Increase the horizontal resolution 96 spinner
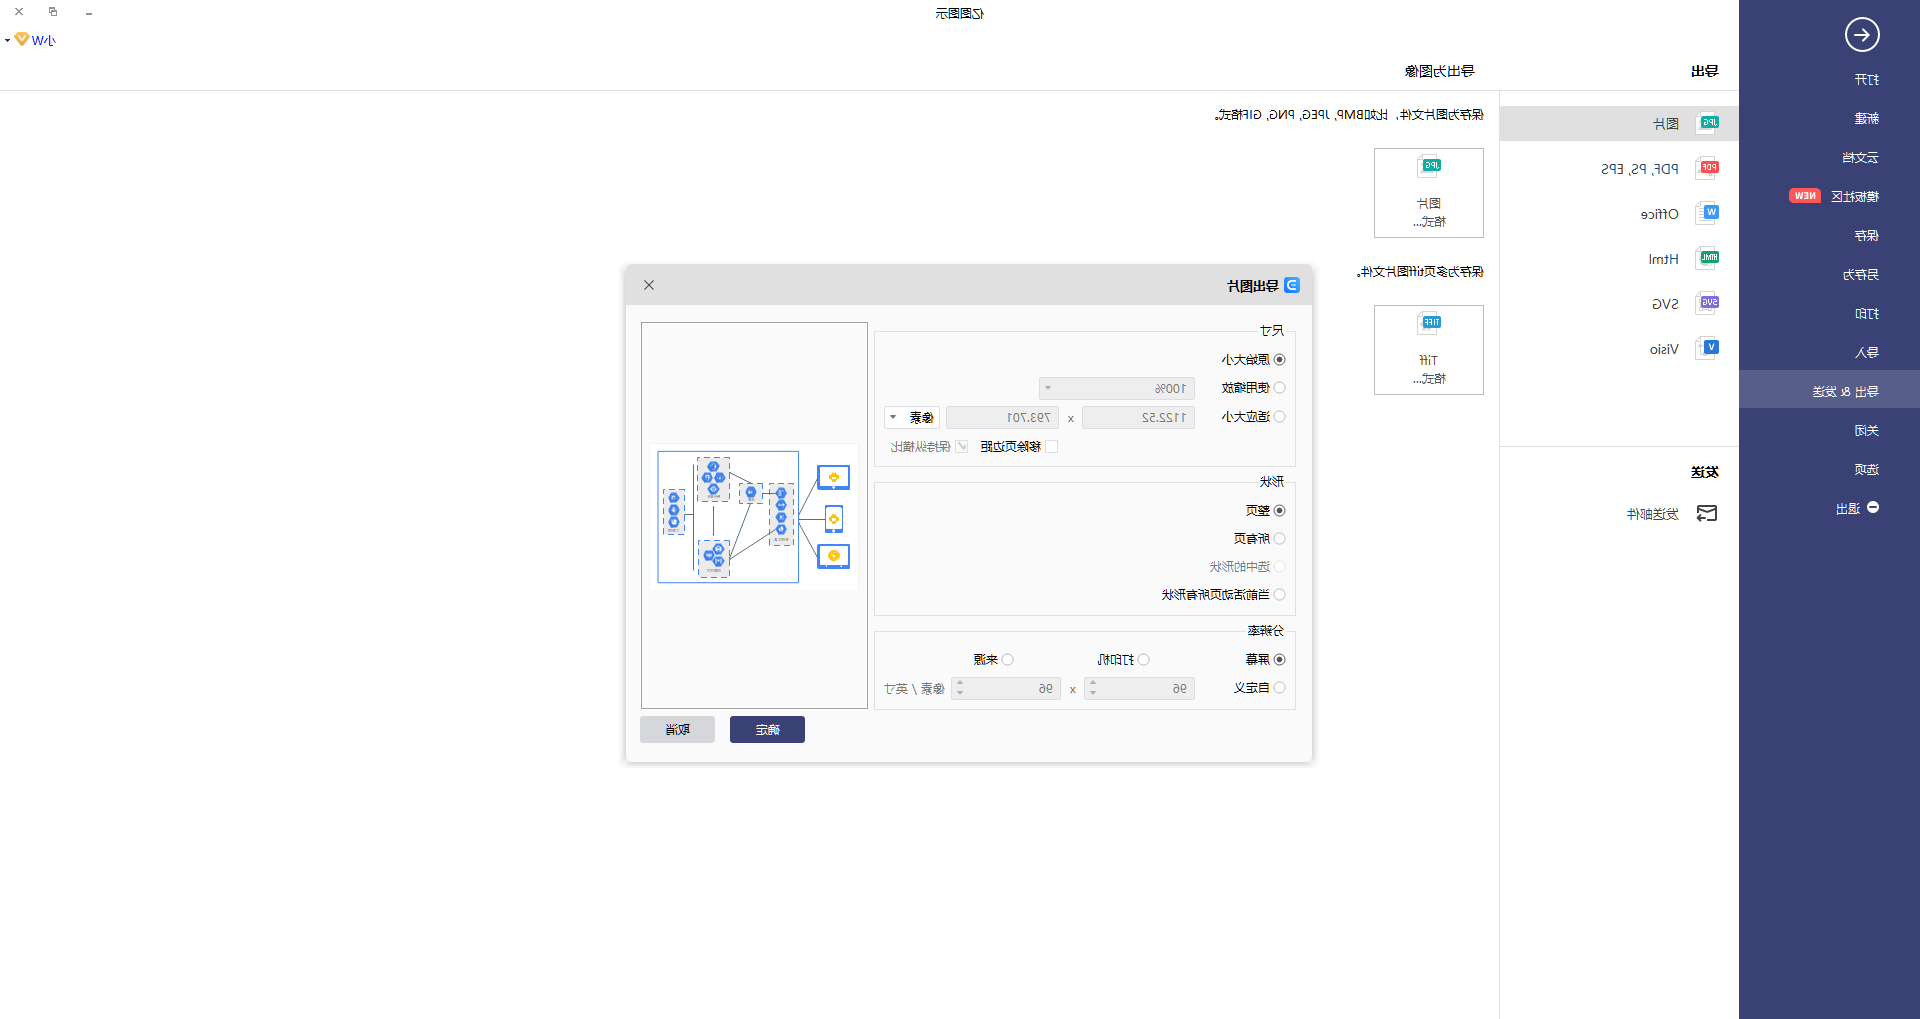The width and height of the screenshot is (1920, 1019). [x=1092, y=684]
